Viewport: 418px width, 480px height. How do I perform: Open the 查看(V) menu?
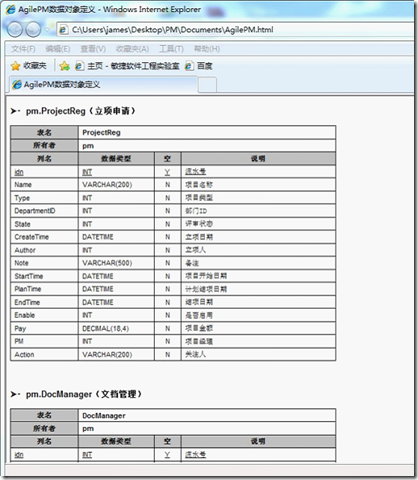(x=93, y=49)
